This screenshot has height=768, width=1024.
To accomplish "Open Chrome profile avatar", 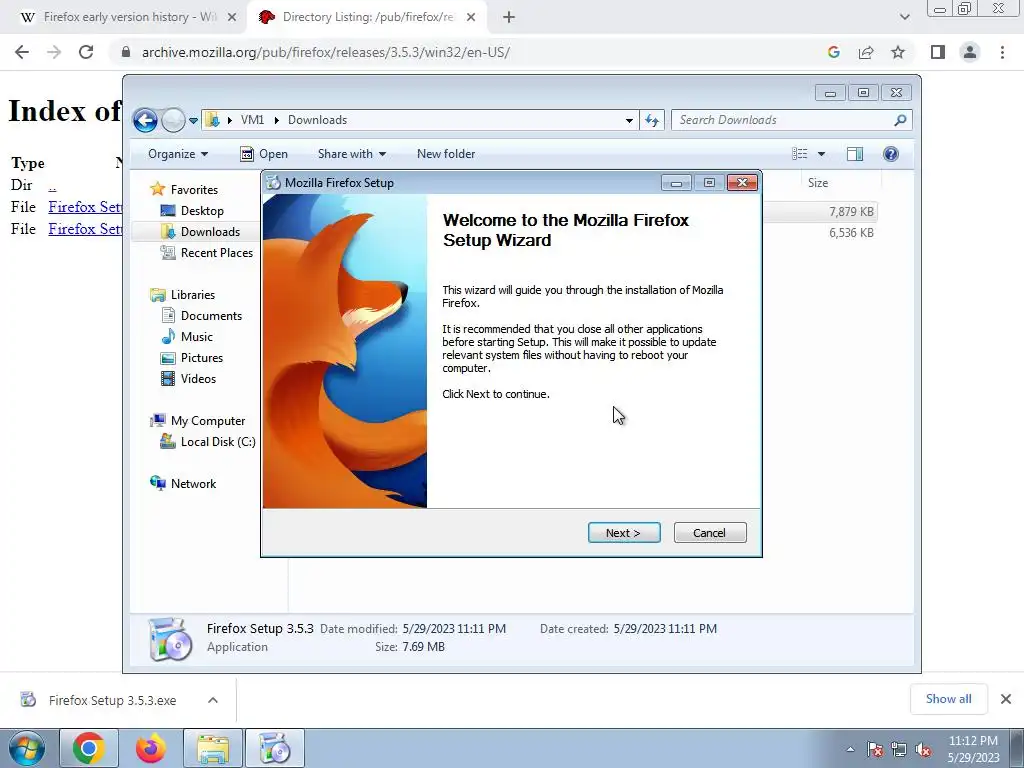I will point(970,52).
